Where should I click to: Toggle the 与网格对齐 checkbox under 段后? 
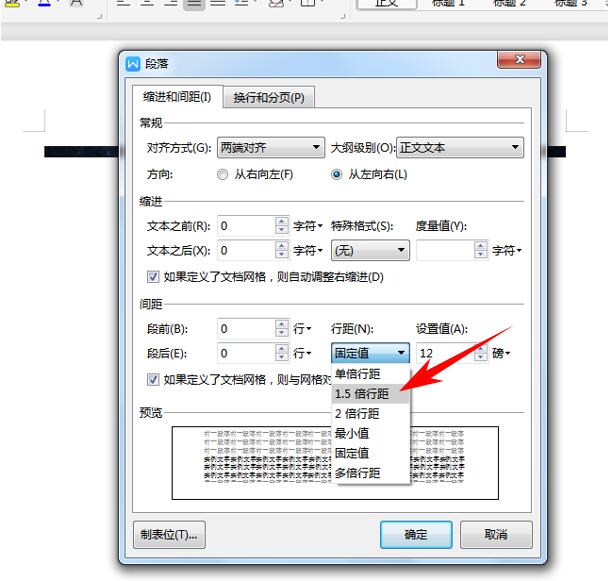153,379
